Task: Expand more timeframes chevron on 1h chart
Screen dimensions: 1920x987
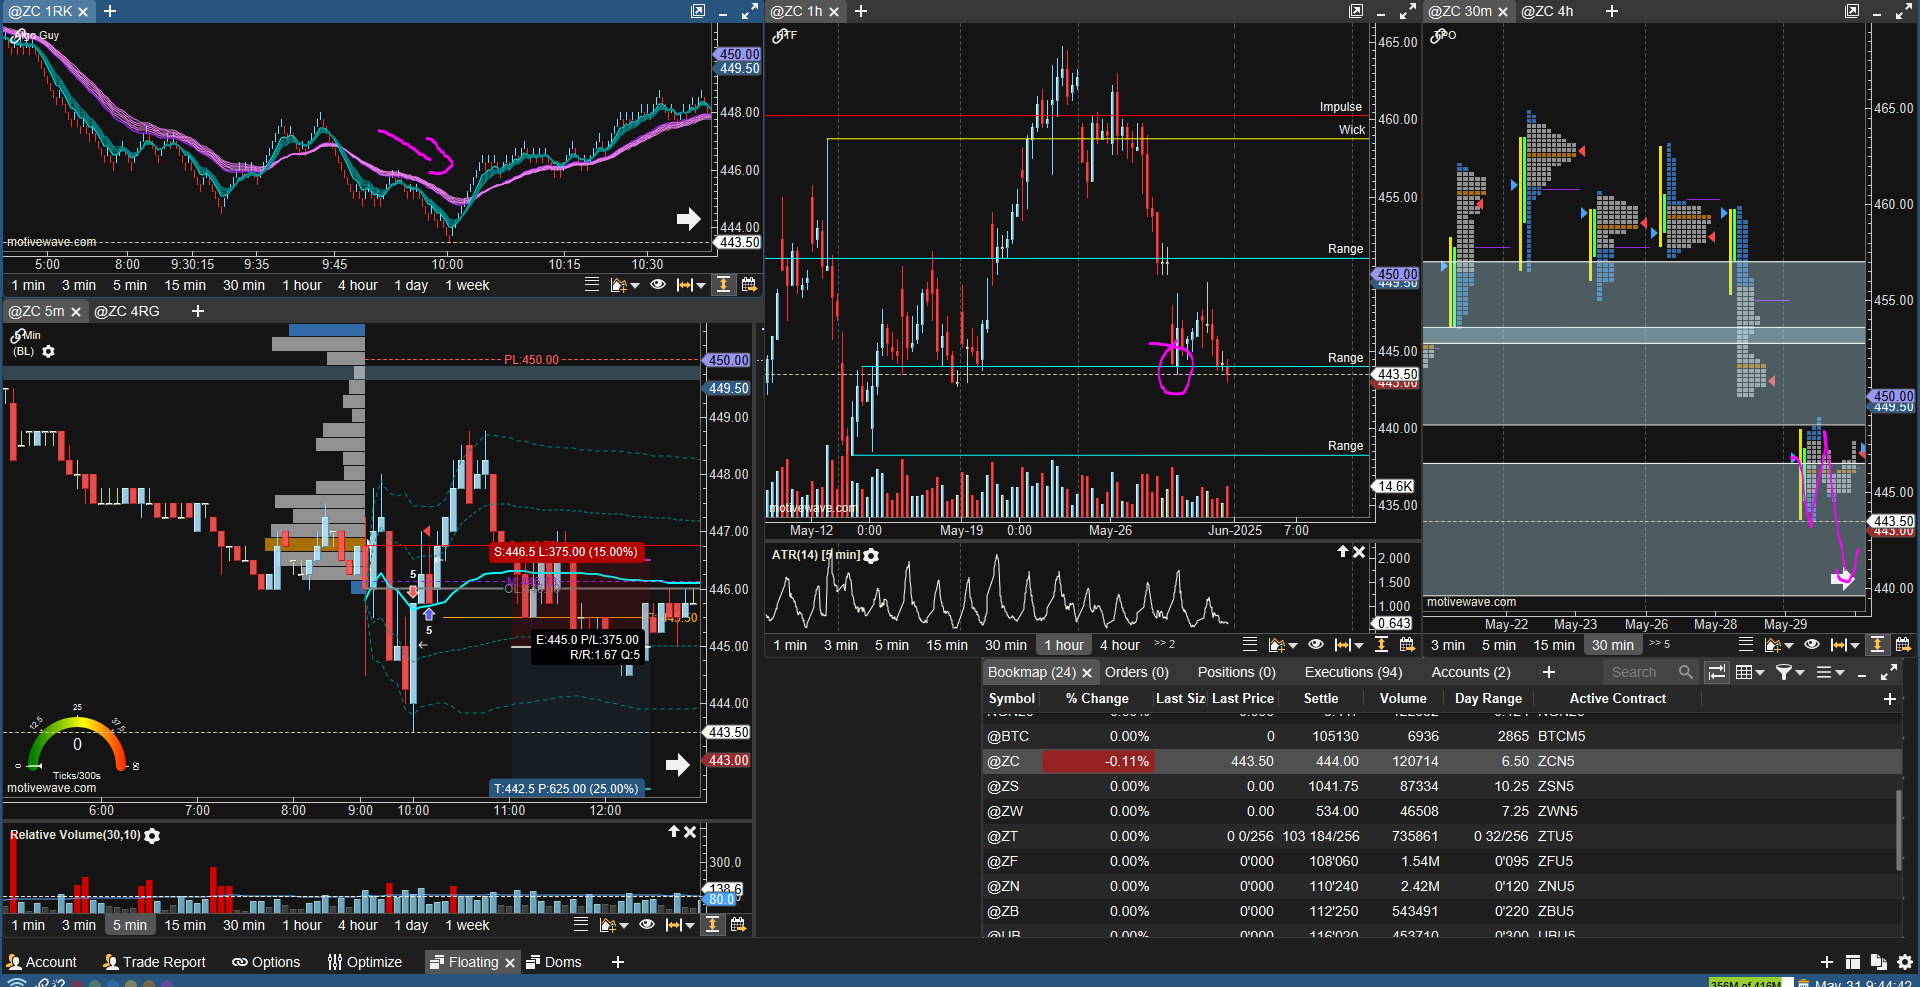Action: coord(1165,644)
